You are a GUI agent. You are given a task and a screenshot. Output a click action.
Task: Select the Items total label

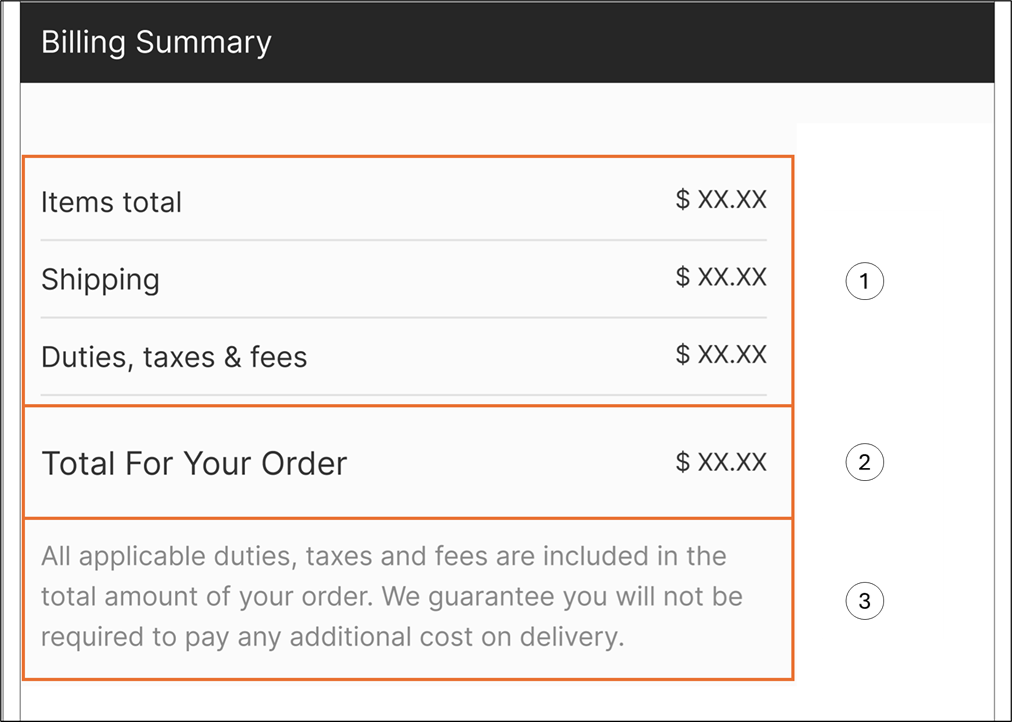coord(111,202)
